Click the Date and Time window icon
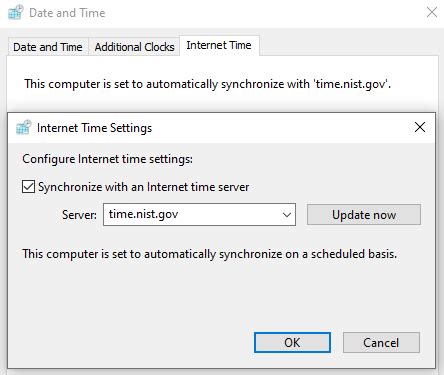 (x=15, y=12)
